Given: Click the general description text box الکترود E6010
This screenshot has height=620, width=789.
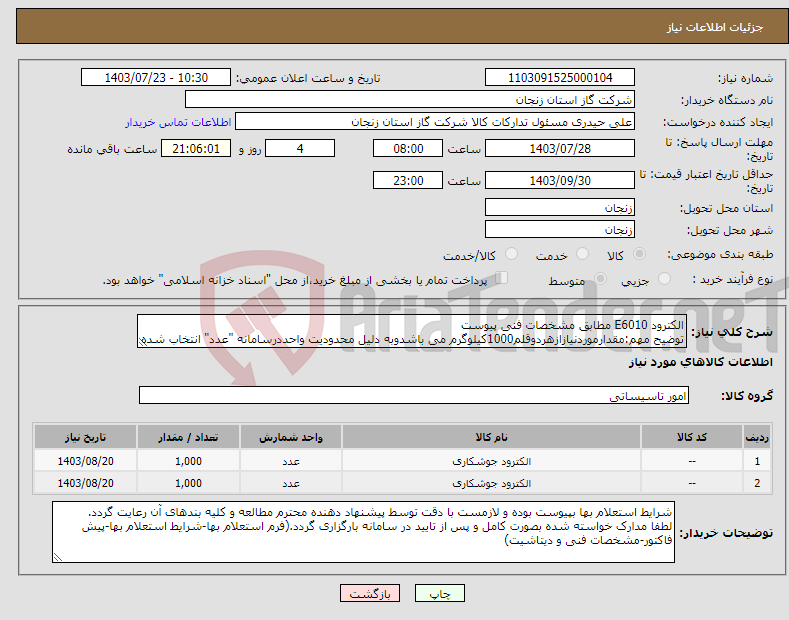Looking at the screenshot, I should (x=412, y=332).
